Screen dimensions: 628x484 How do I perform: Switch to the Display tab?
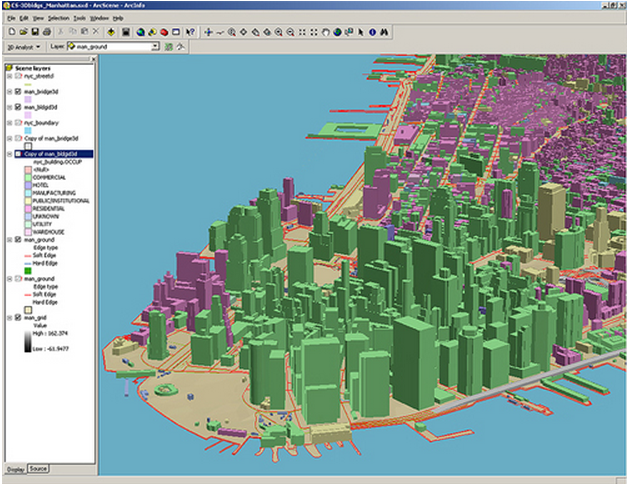15,469
